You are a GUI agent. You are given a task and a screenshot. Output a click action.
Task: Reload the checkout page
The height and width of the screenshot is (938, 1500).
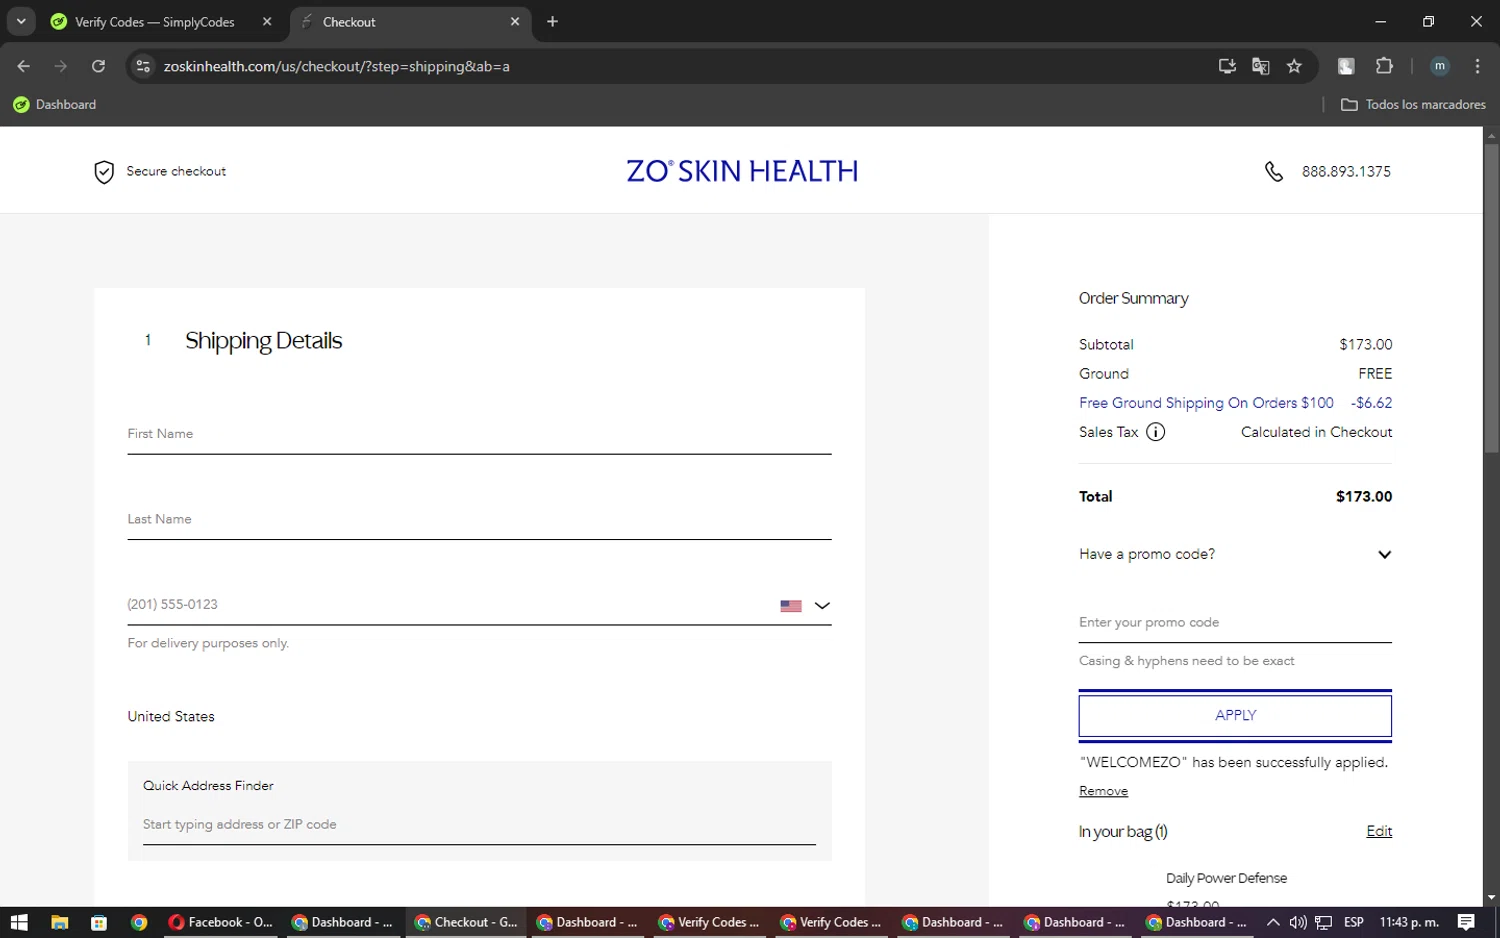(x=98, y=66)
